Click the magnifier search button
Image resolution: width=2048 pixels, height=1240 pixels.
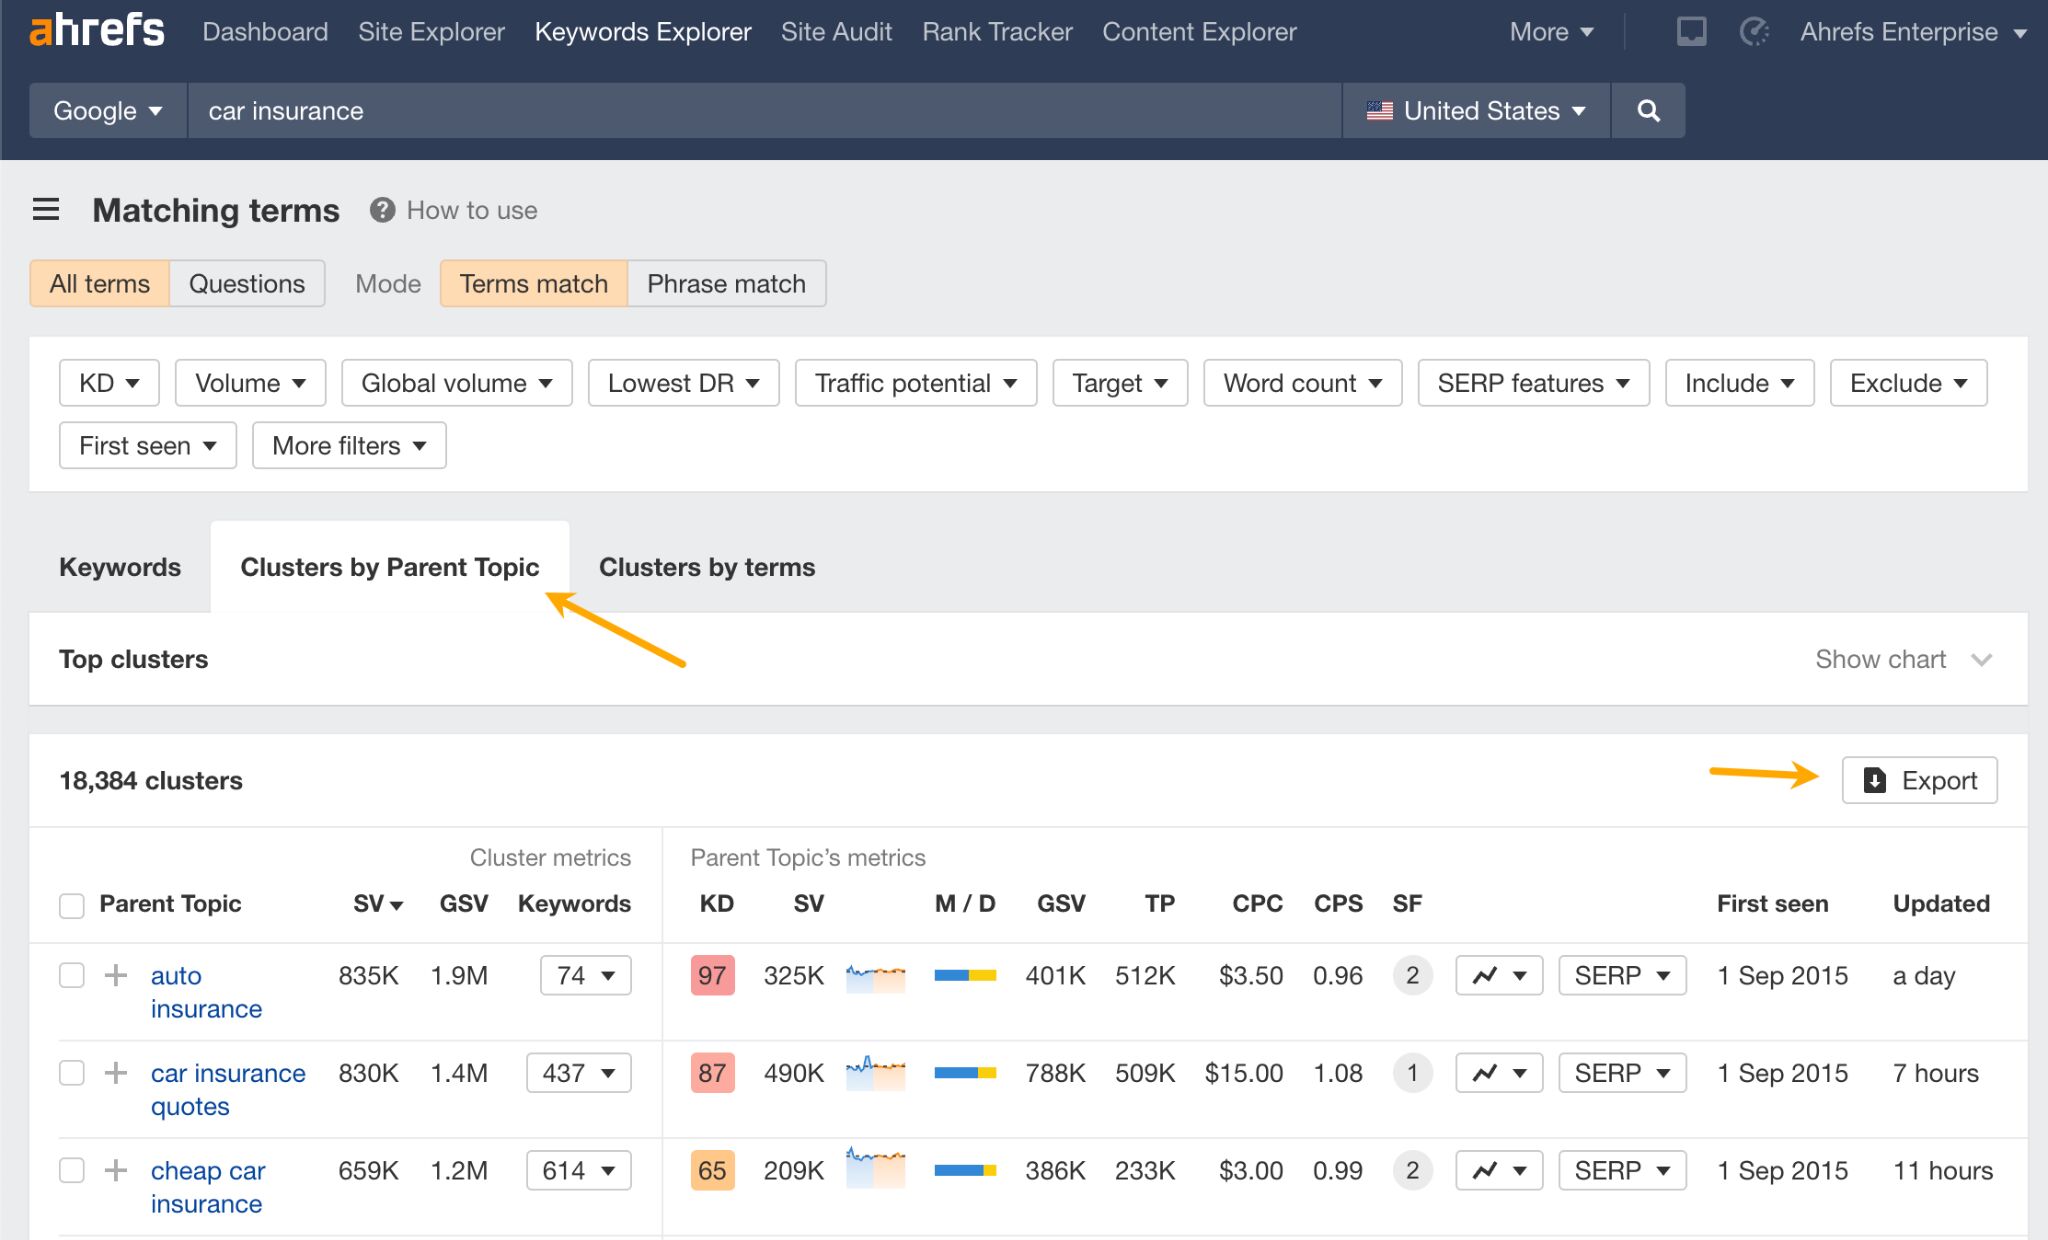1648,111
